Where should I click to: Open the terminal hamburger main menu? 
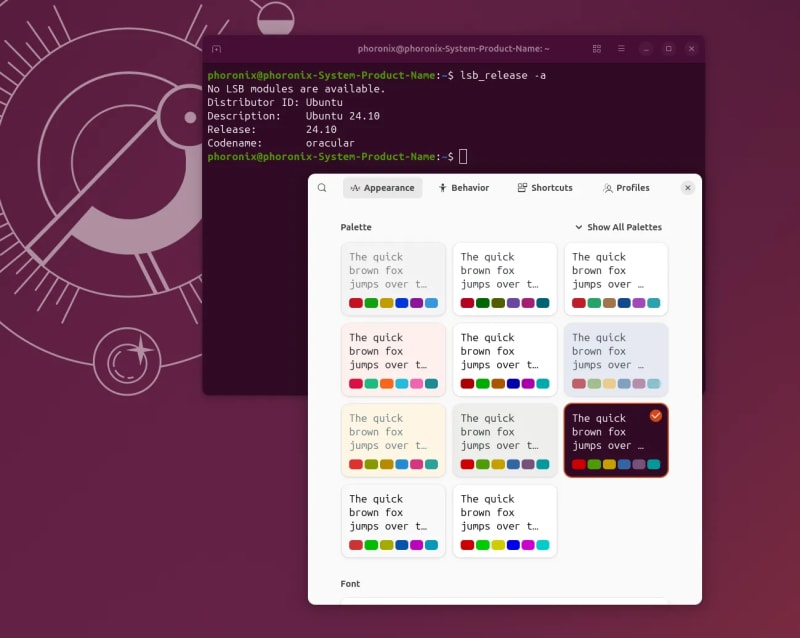coord(621,48)
